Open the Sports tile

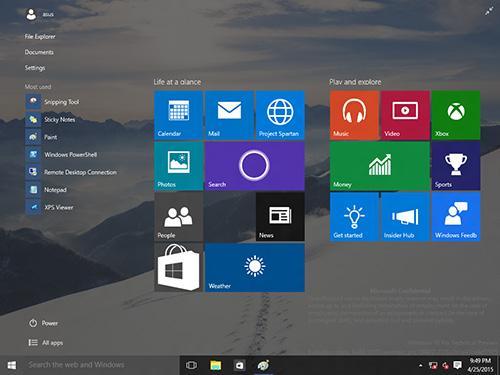click(x=456, y=166)
